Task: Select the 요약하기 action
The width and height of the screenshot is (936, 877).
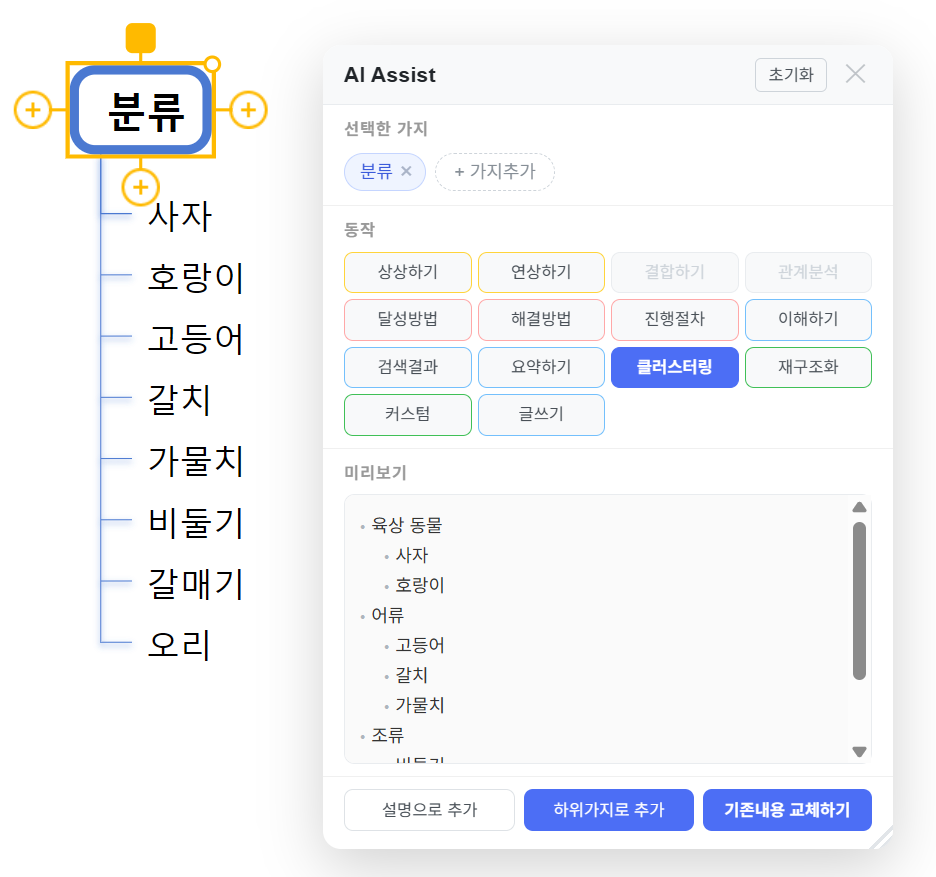Action: pos(541,367)
